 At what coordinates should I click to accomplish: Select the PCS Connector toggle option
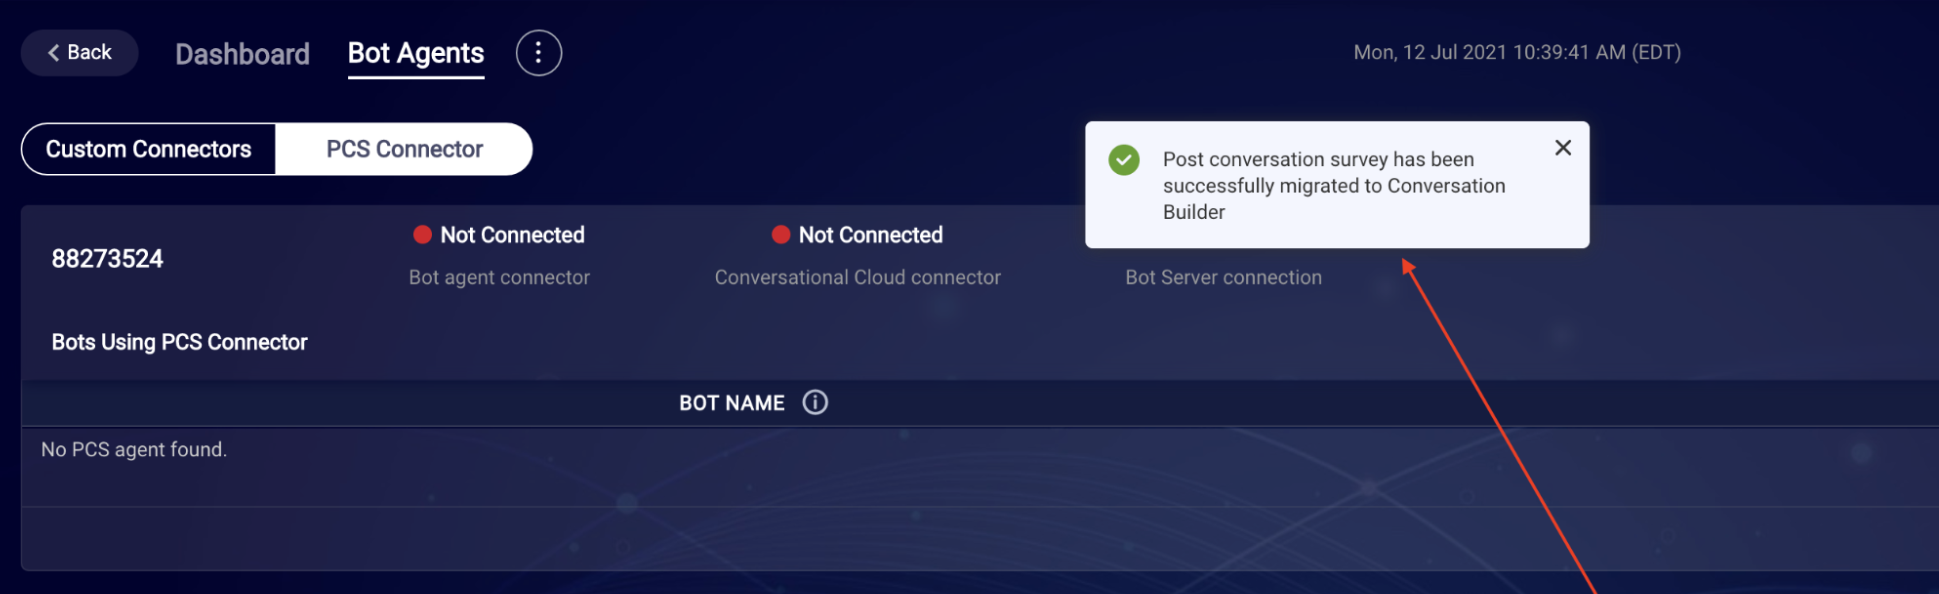404,149
